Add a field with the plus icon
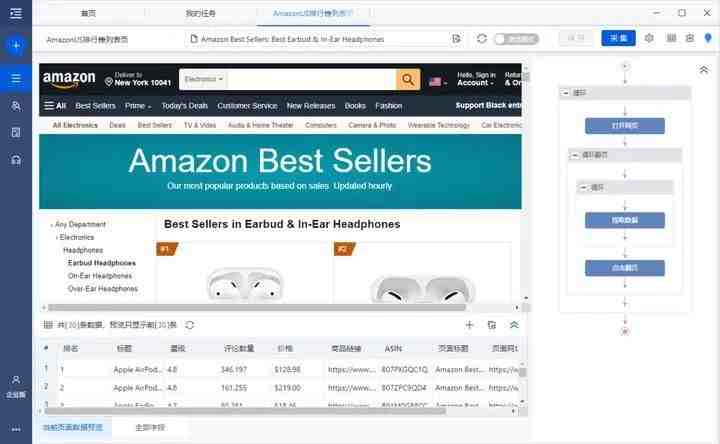 click(x=469, y=325)
